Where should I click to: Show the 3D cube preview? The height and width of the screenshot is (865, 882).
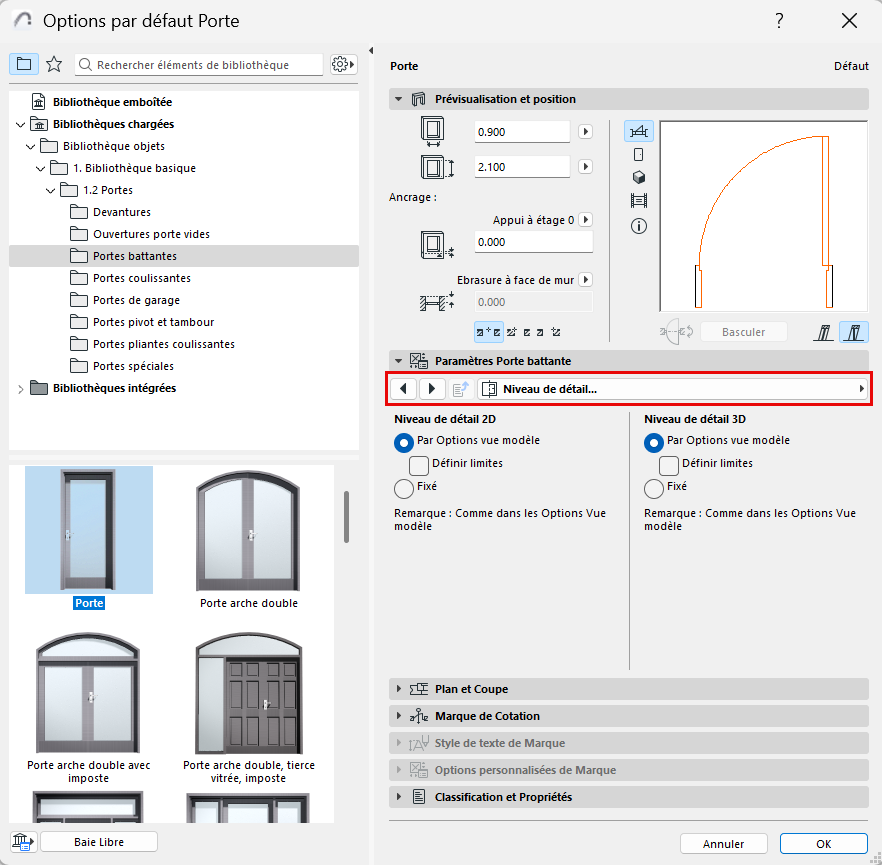(x=639, y=177)
